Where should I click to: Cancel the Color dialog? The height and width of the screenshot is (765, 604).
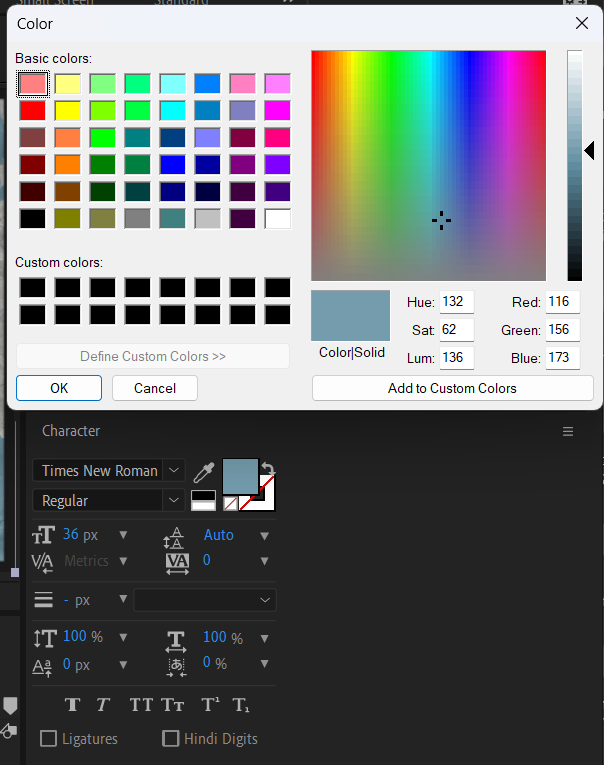point(155,388)
